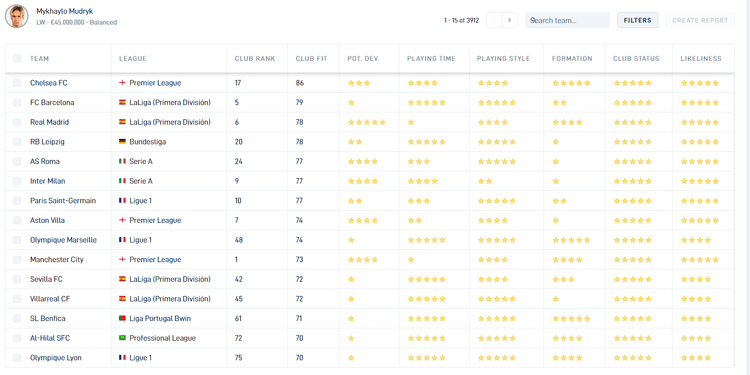Open the Sevilla FC team name
Screen dimensions: 750x375
point(46,279)
